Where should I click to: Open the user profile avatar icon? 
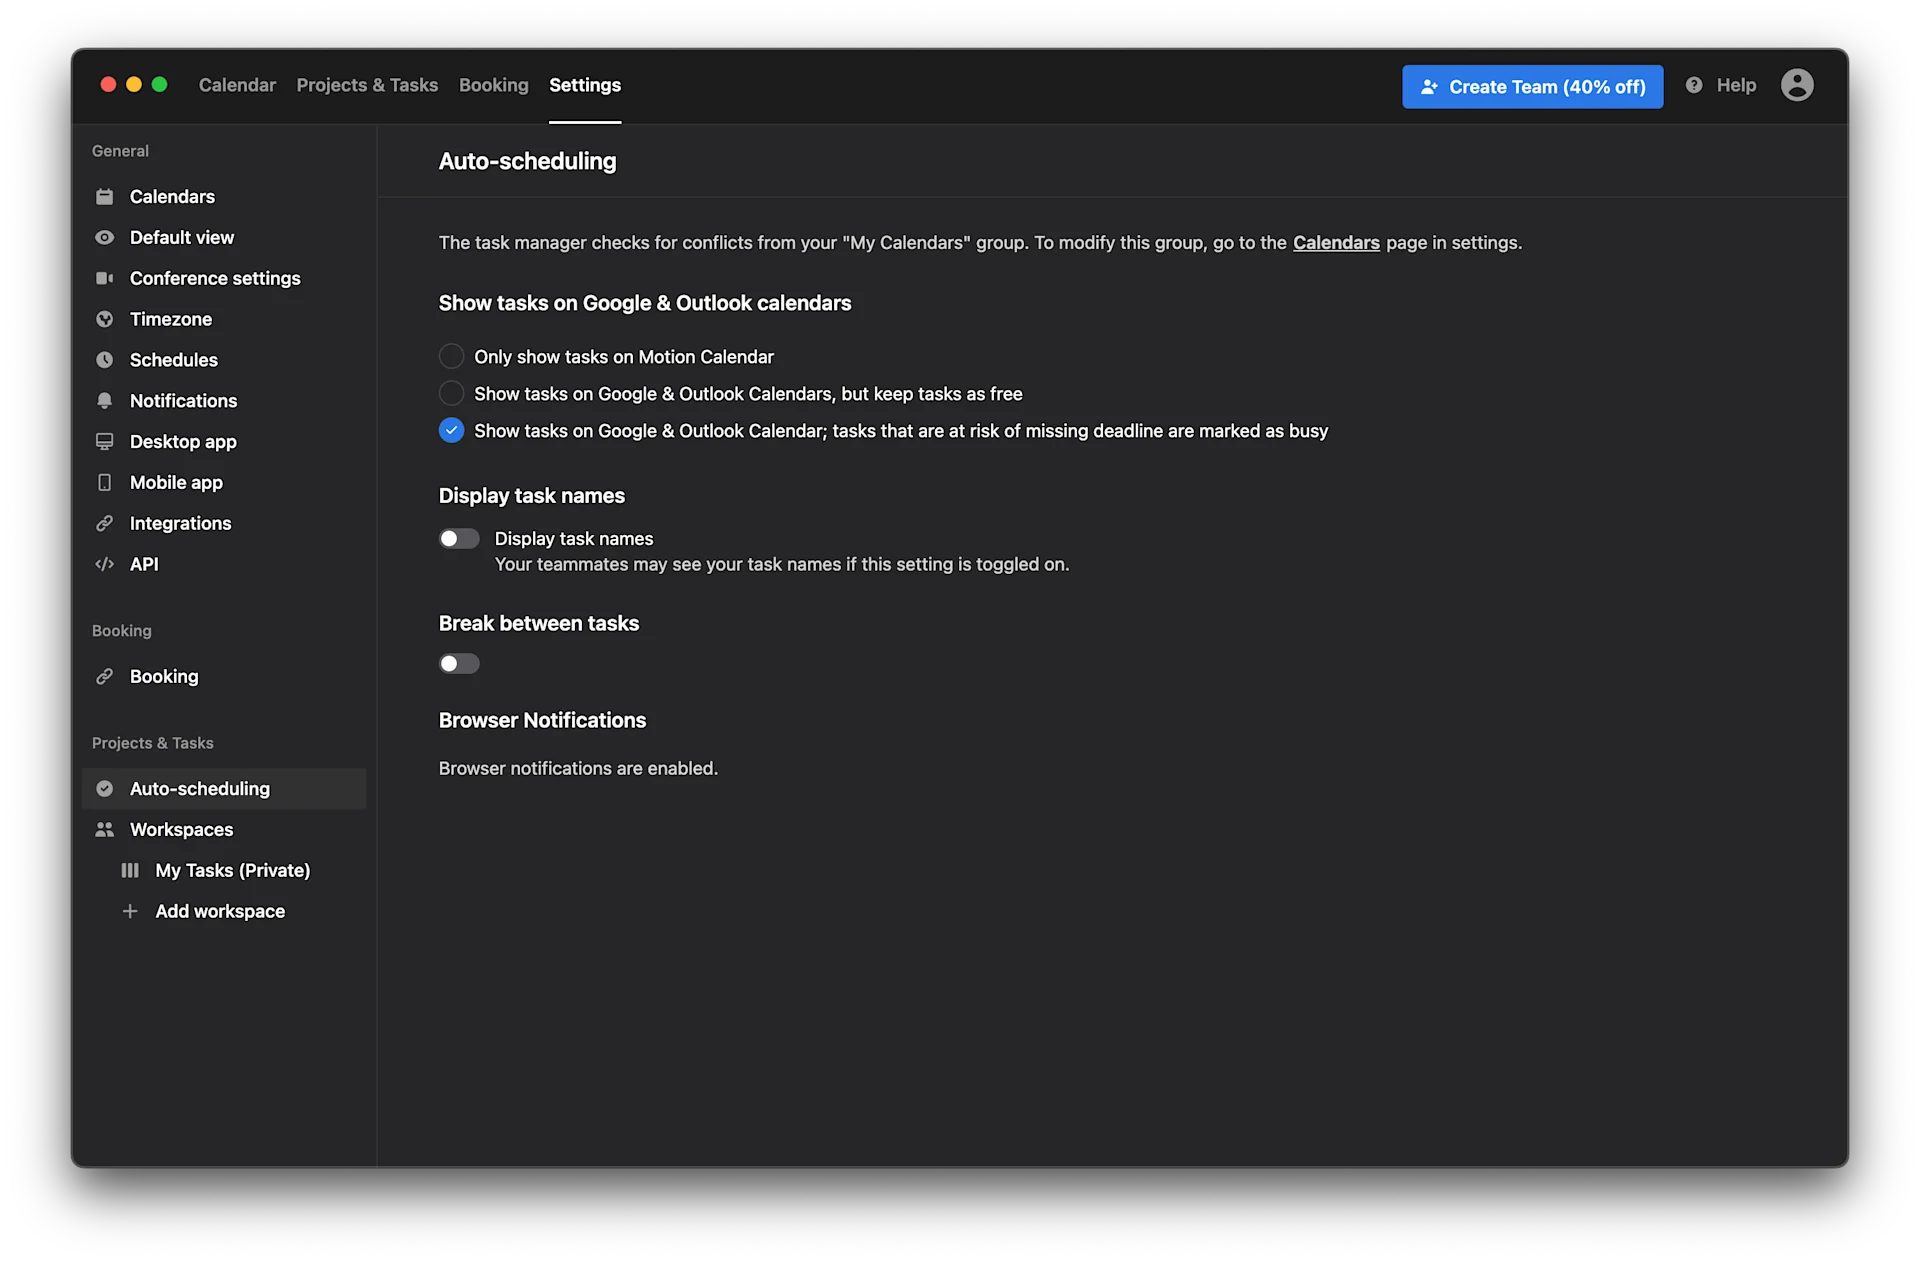pos(1797,85)
